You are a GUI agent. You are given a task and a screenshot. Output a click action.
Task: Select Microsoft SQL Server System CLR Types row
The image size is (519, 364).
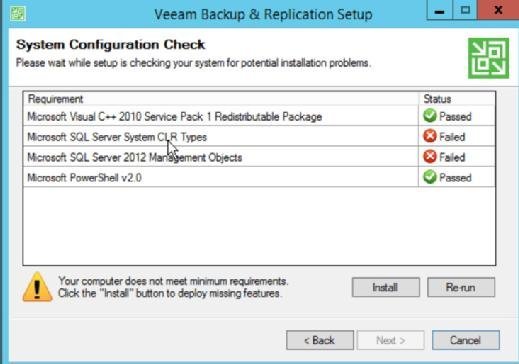coord(259,137)
